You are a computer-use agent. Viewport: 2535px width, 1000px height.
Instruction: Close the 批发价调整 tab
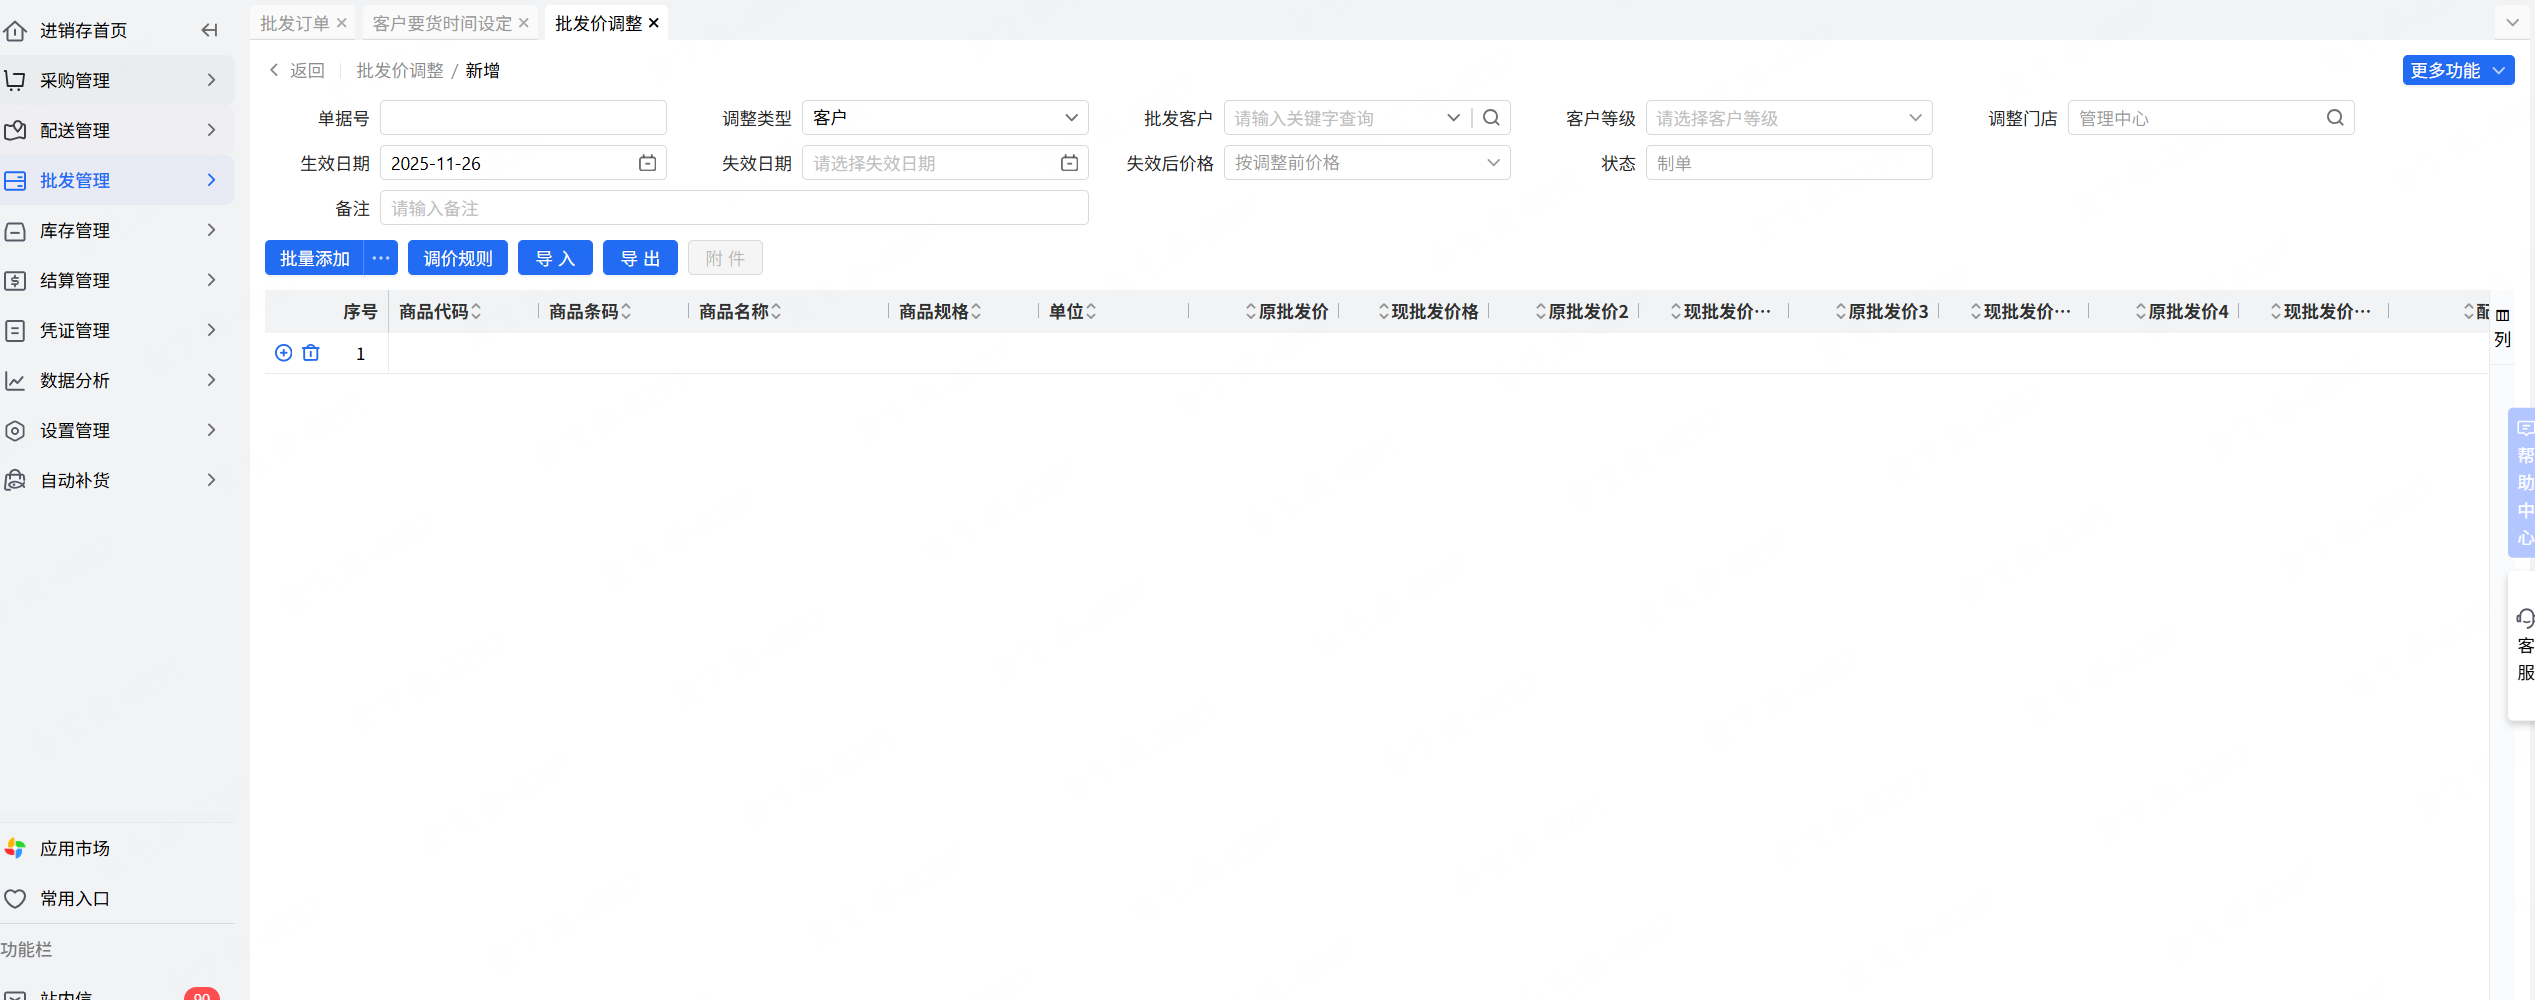point(654,23)
